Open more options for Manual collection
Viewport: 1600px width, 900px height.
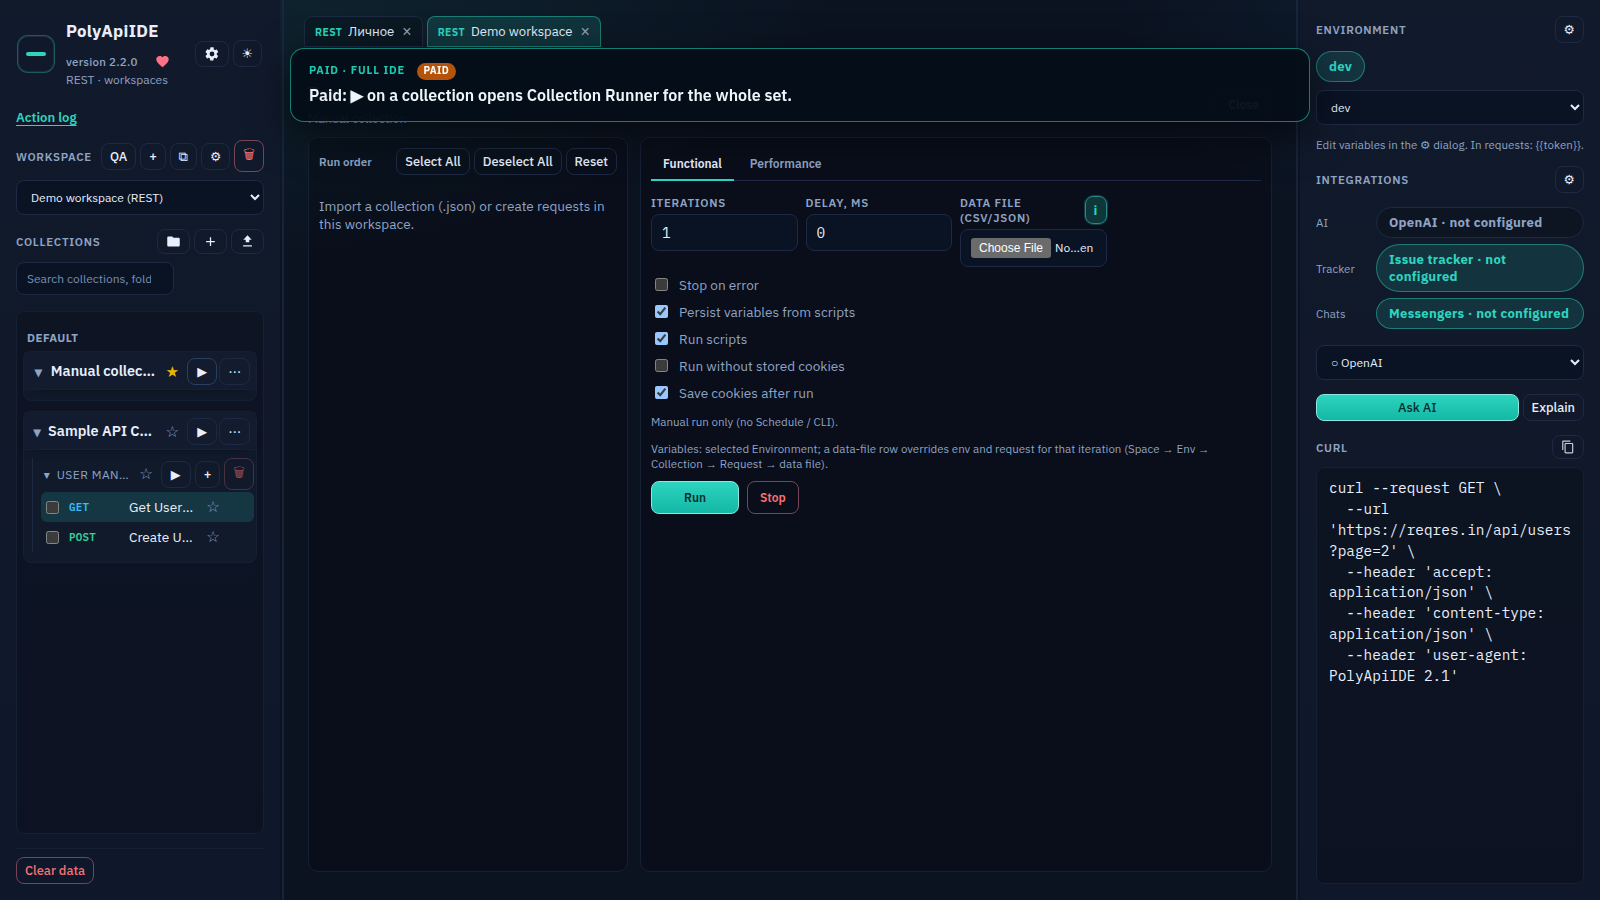235,372
